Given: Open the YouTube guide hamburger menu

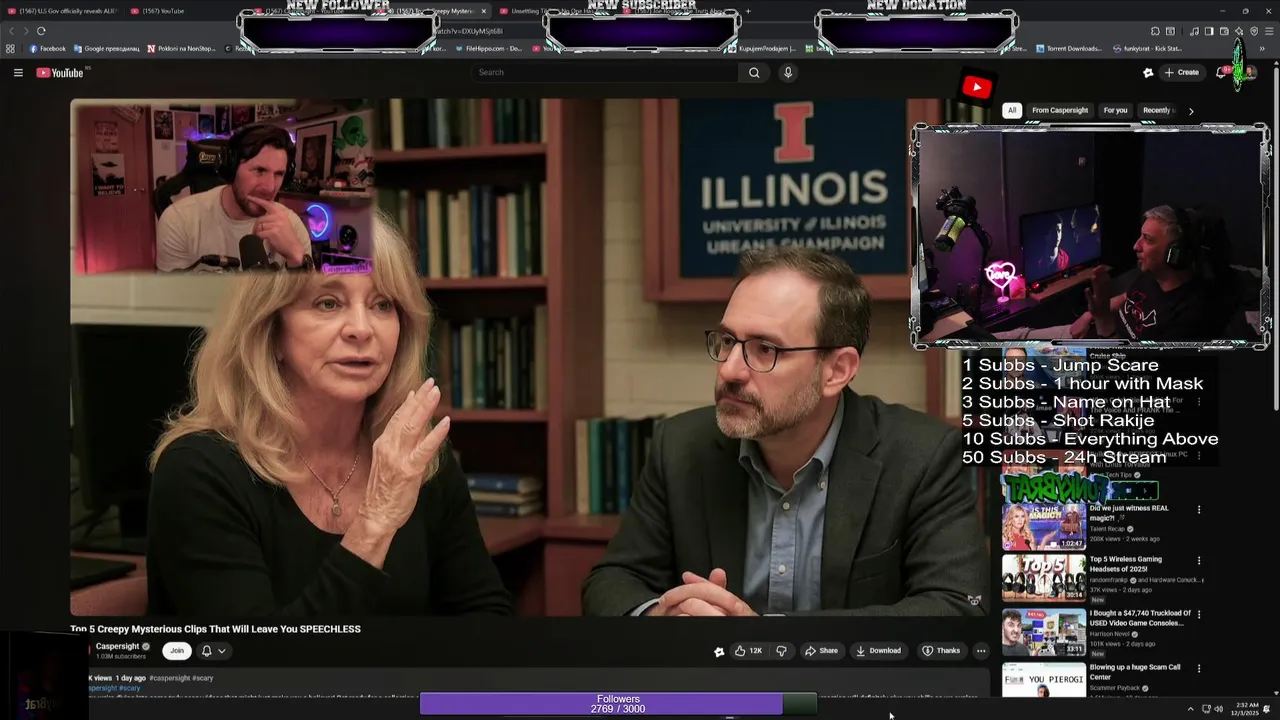Looking at the screenshot, I should (18, 72).
